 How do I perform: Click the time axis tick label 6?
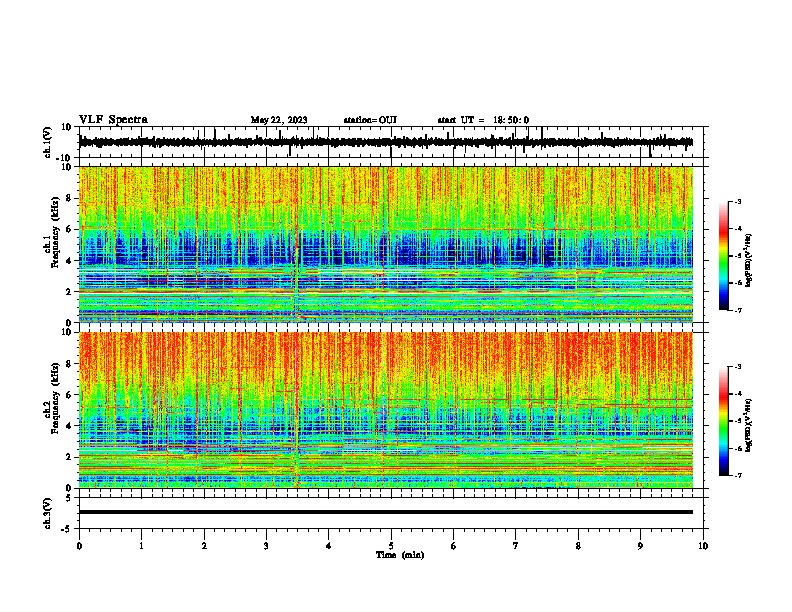453,546
